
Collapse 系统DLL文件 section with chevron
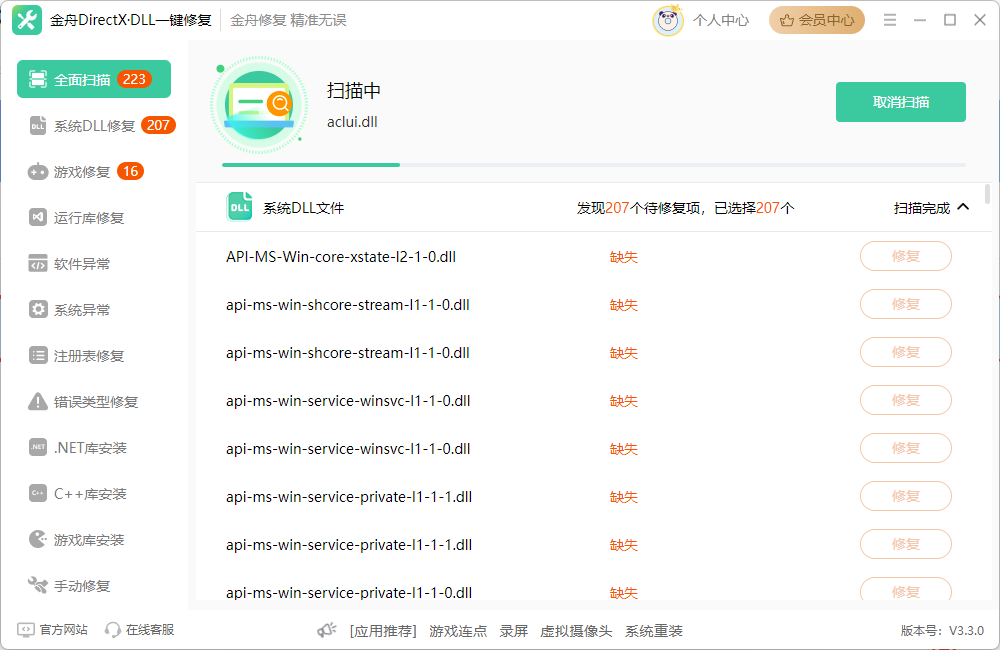coord(963,207)
